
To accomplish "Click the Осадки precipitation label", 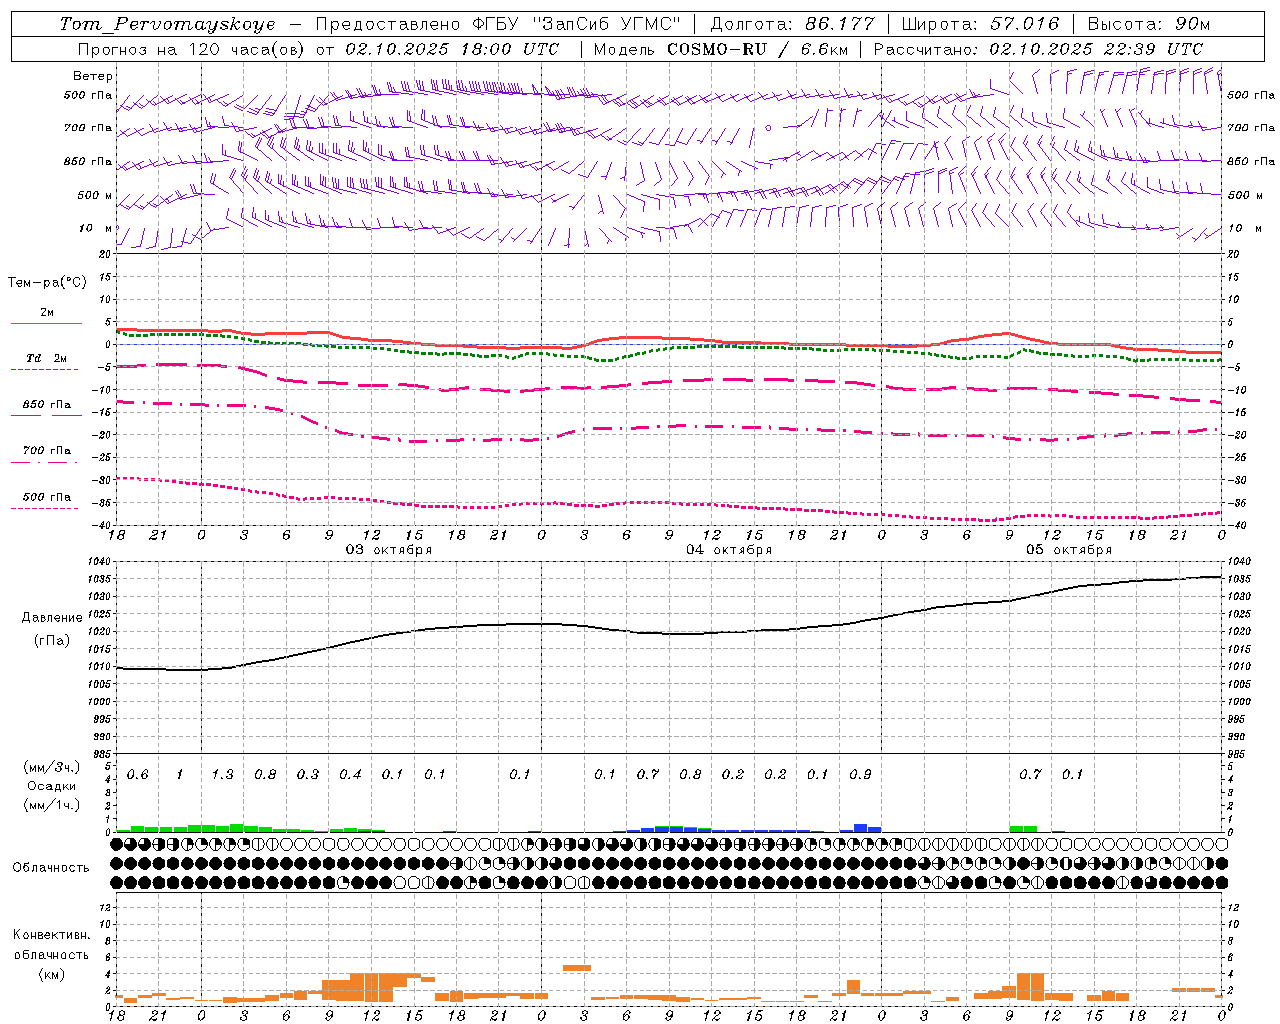I will click(52, 786).
